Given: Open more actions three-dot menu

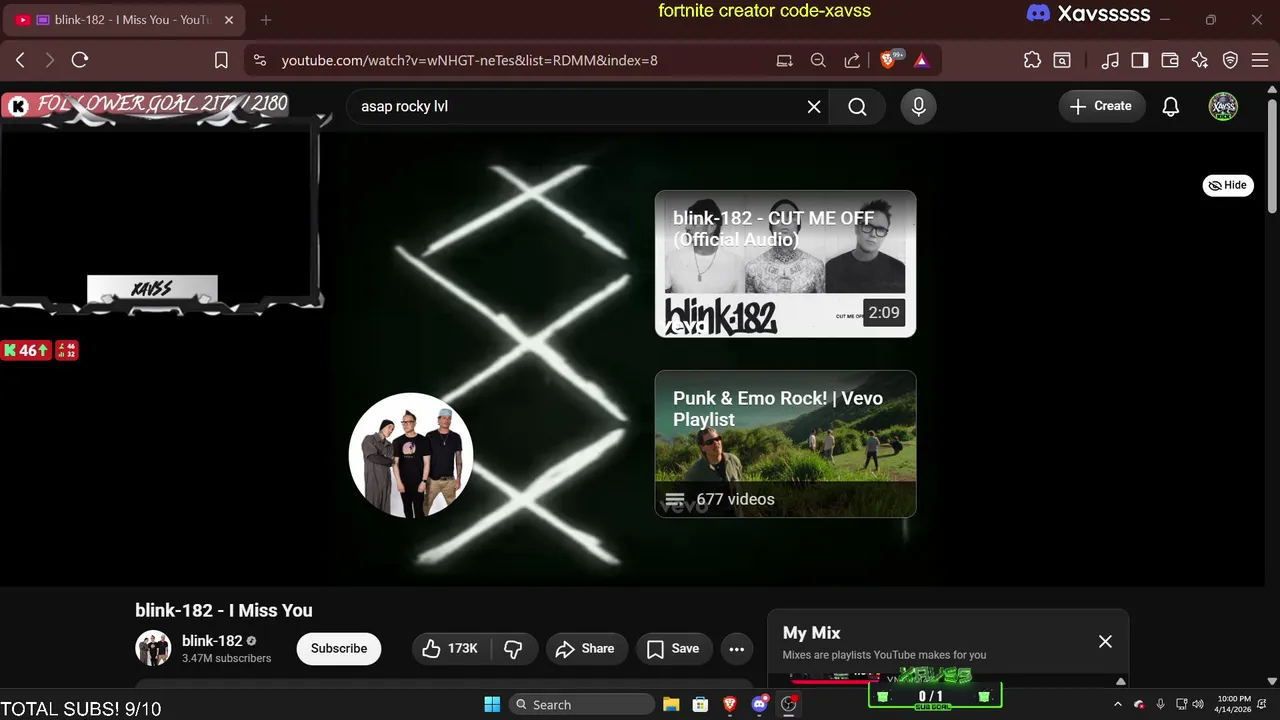Looking at the screenshot, I should pos(737,649).
